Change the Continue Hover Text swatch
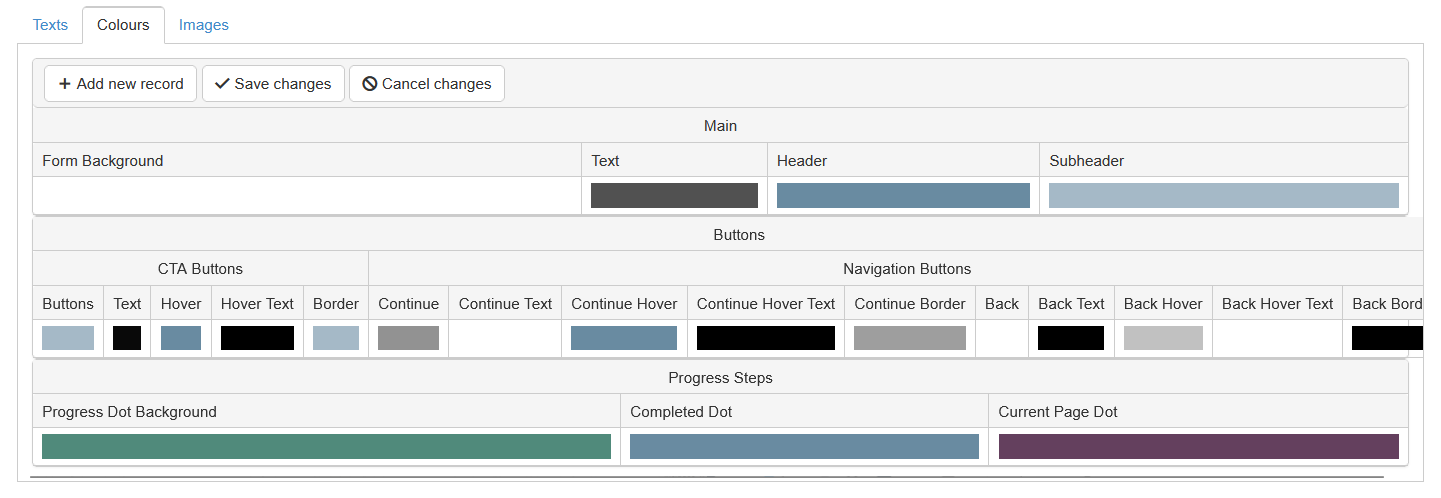1441x498 pixels. click(x=766, y=338)
